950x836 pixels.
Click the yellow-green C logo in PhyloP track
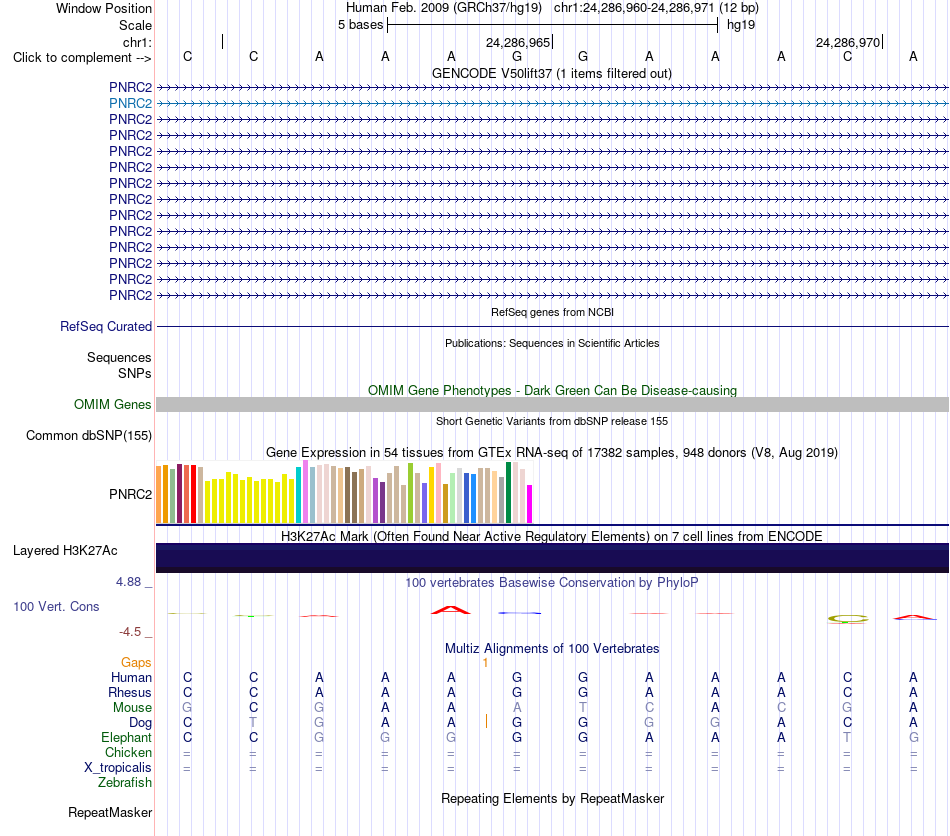coord(848,619)
